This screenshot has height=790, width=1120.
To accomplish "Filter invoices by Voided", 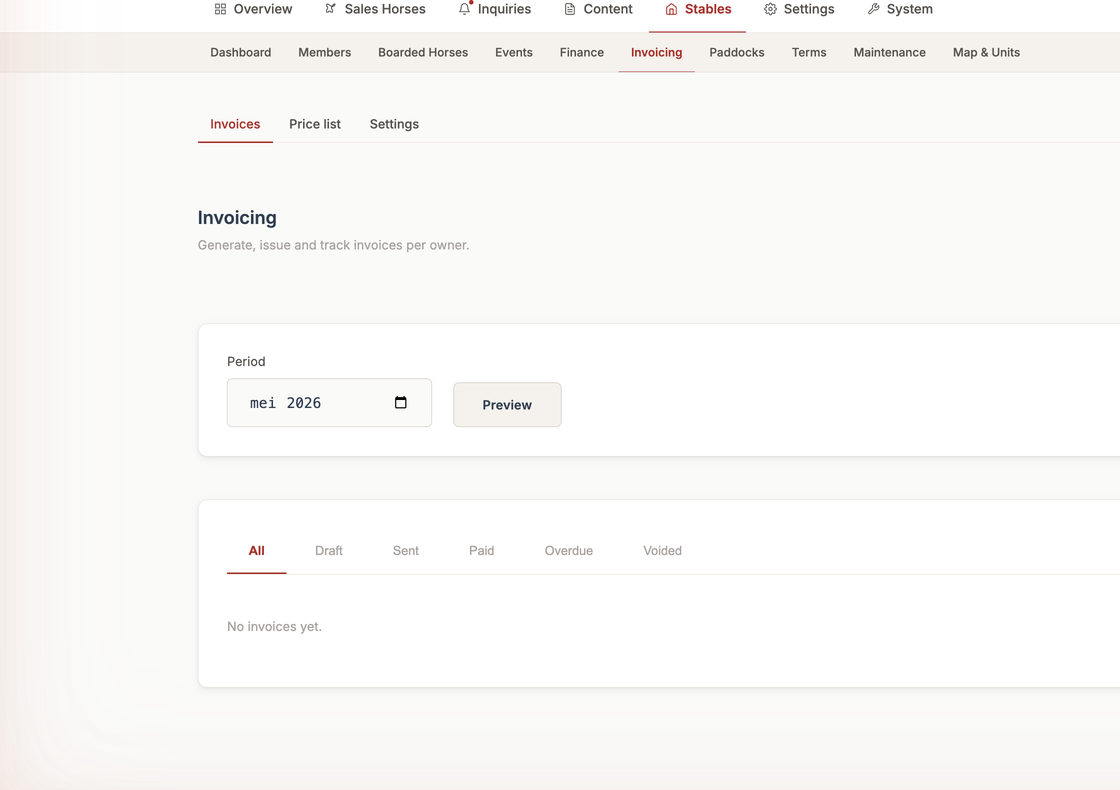I will coord(662,551).
